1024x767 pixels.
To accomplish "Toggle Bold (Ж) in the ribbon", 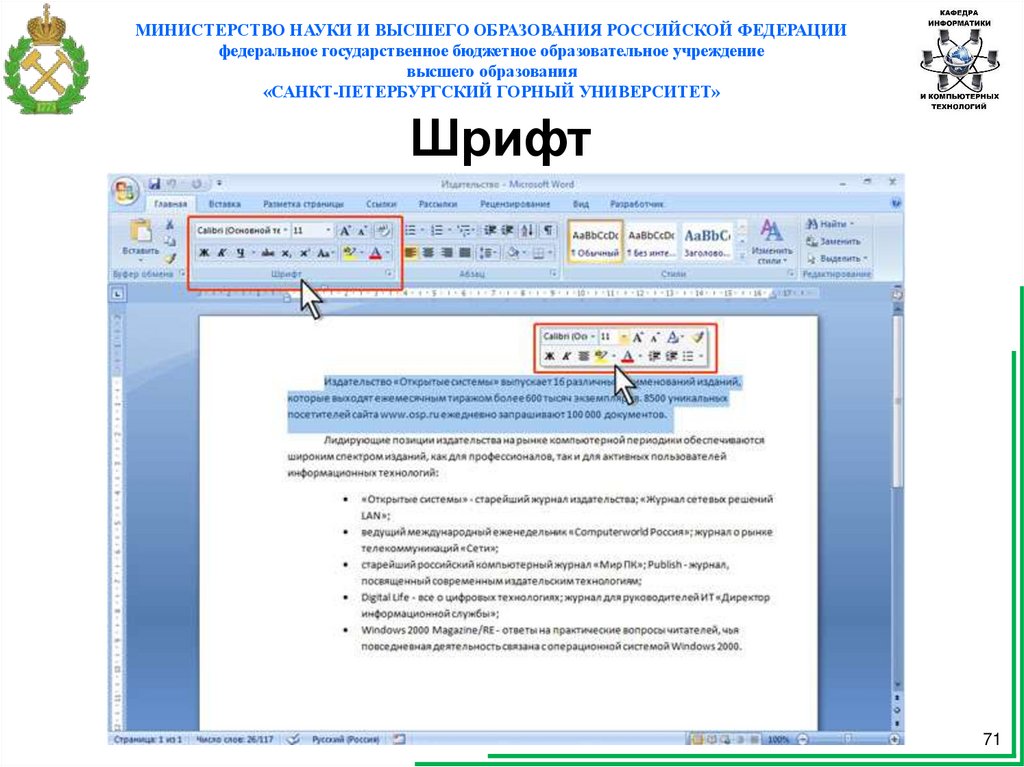I will coord(204,253).
